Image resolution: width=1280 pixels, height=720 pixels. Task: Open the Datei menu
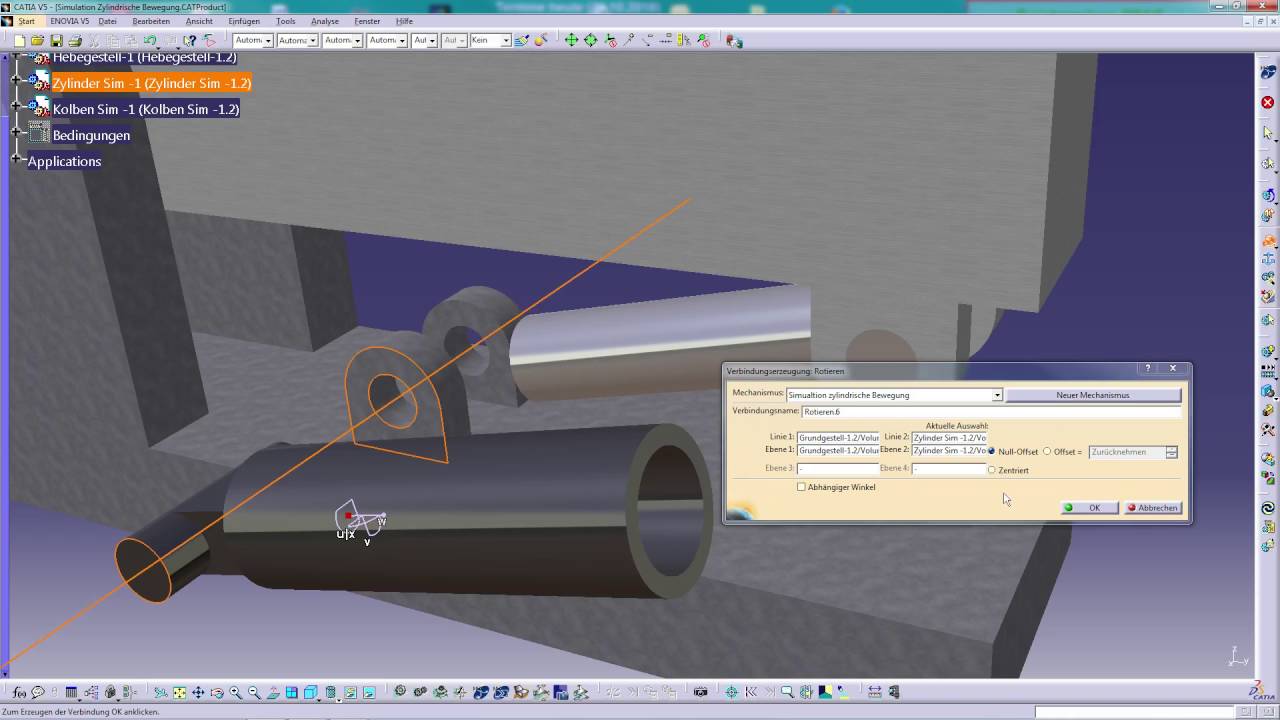click(107, 21)
